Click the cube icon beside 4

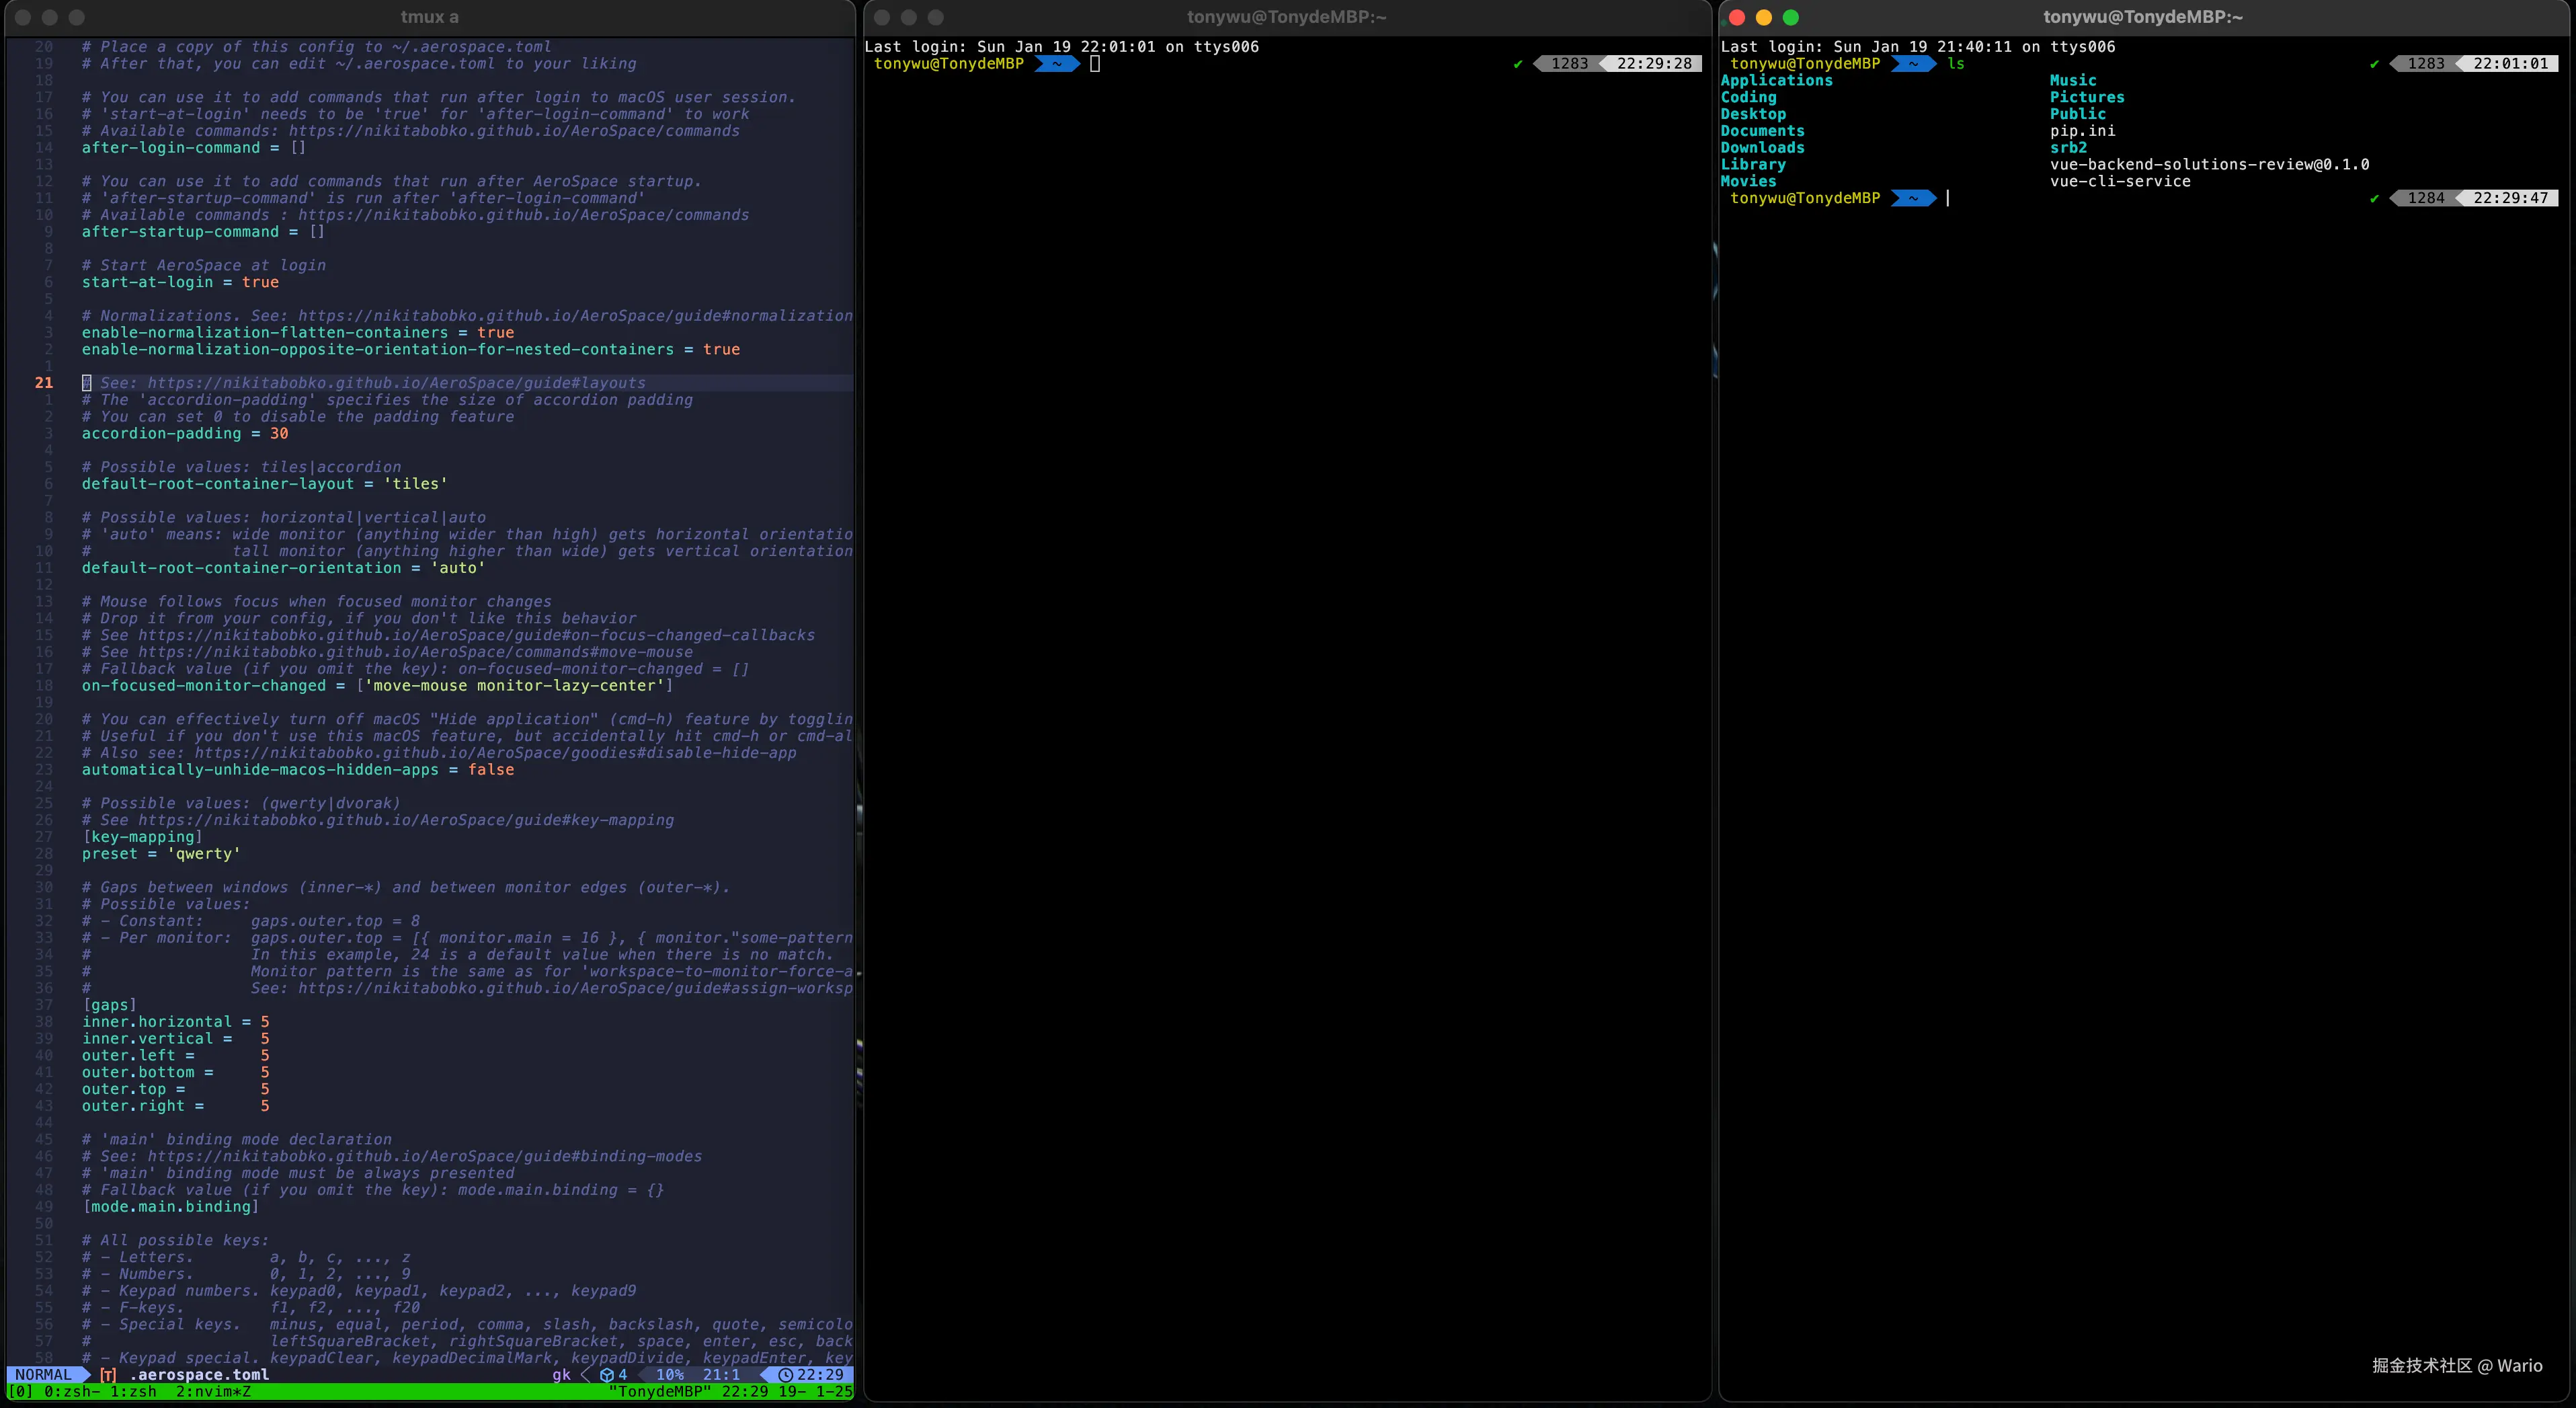coord(606,1375)
